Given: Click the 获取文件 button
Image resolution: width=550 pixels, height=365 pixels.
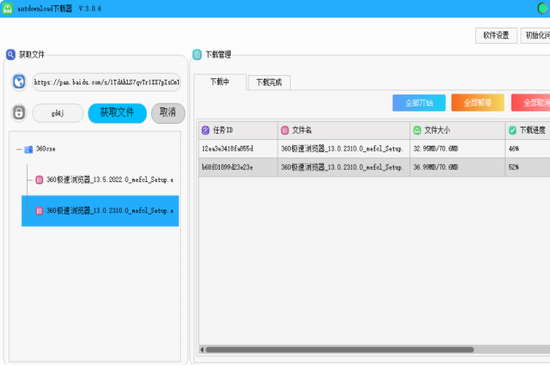Looking at the screenshot, I should [117, 113].
